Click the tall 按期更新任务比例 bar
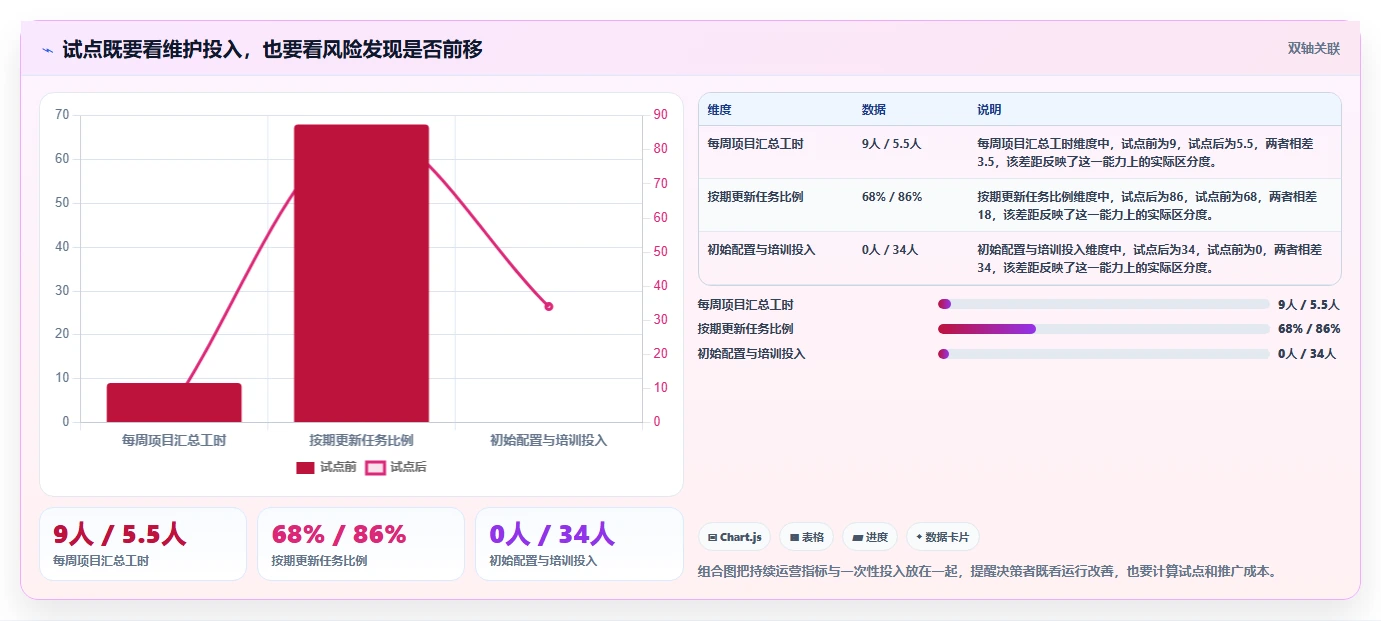 click(361, 273)
